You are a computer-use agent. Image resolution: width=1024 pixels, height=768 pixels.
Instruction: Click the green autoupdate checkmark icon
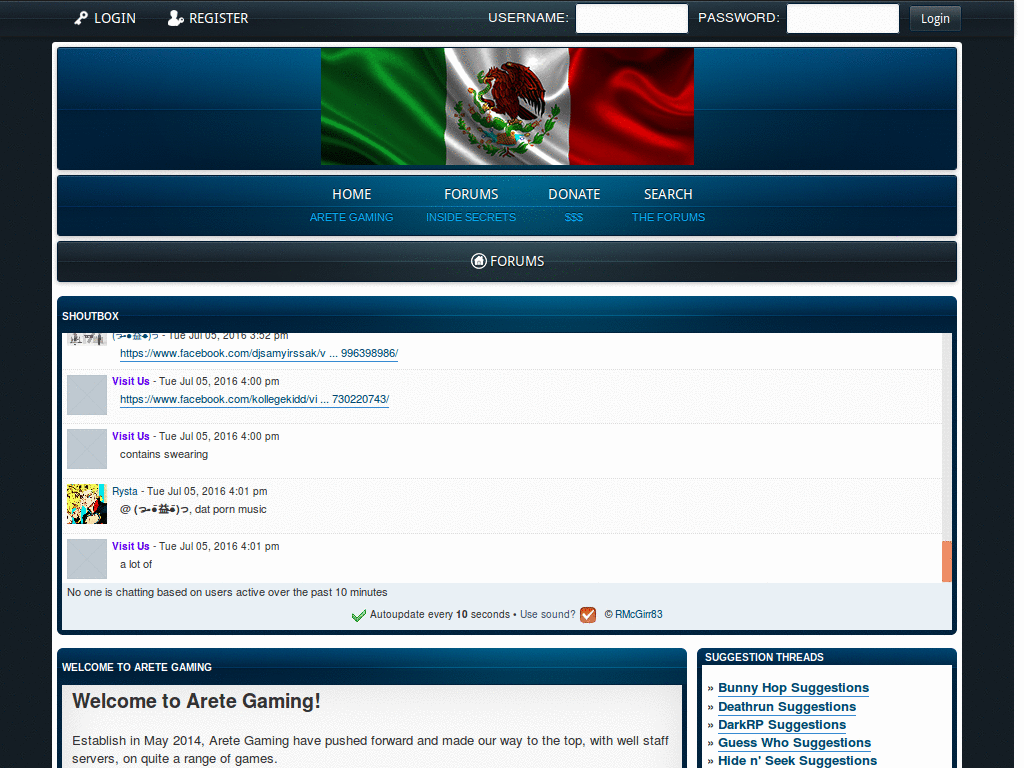tap(359, 615)
